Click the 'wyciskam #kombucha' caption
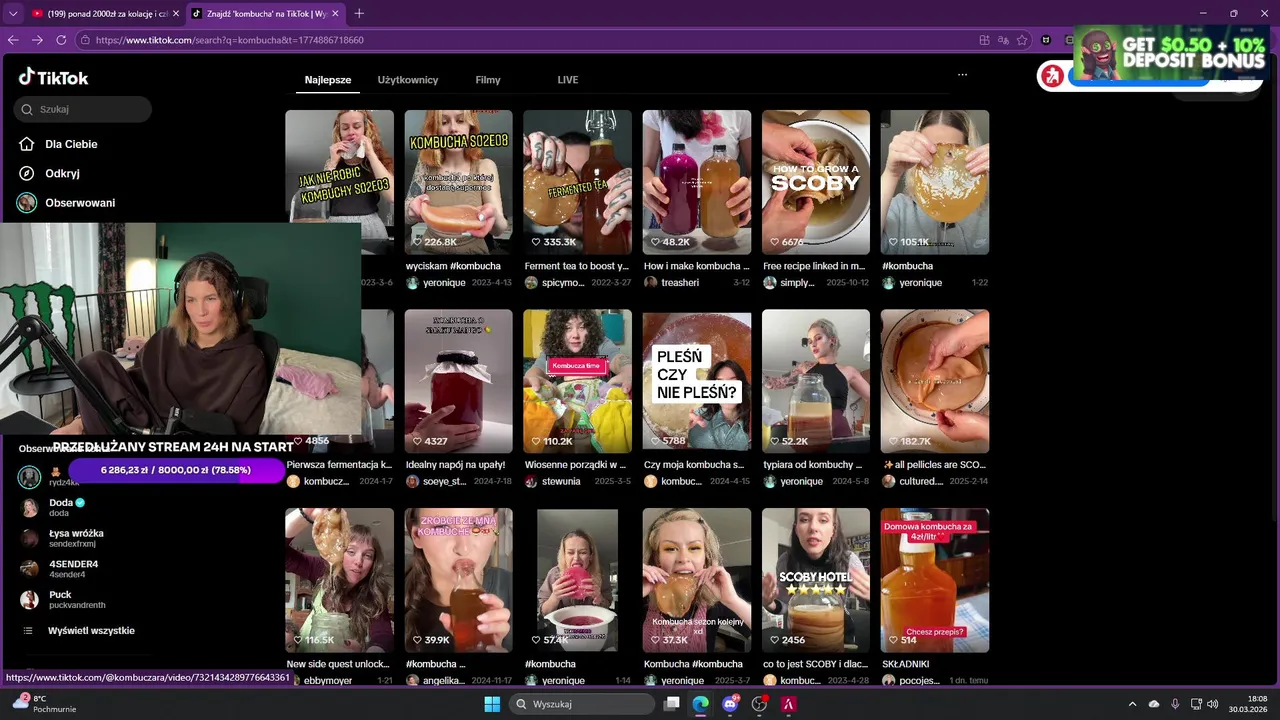Image resolution: width=1280 pixels, height=720 pixels. 453,266
